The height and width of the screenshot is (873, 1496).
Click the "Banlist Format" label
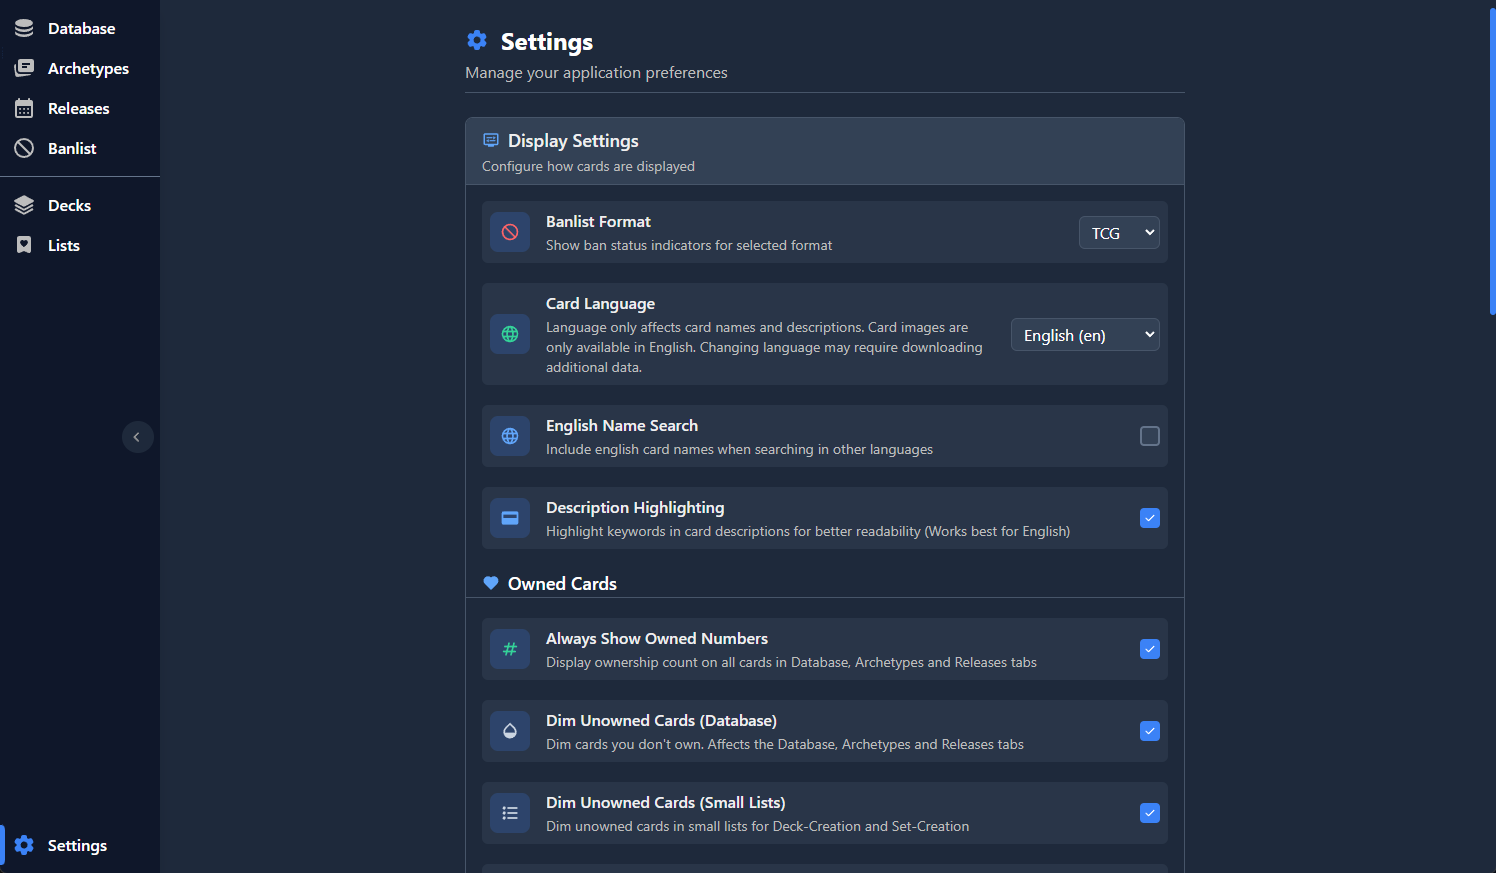click(598, 222)
